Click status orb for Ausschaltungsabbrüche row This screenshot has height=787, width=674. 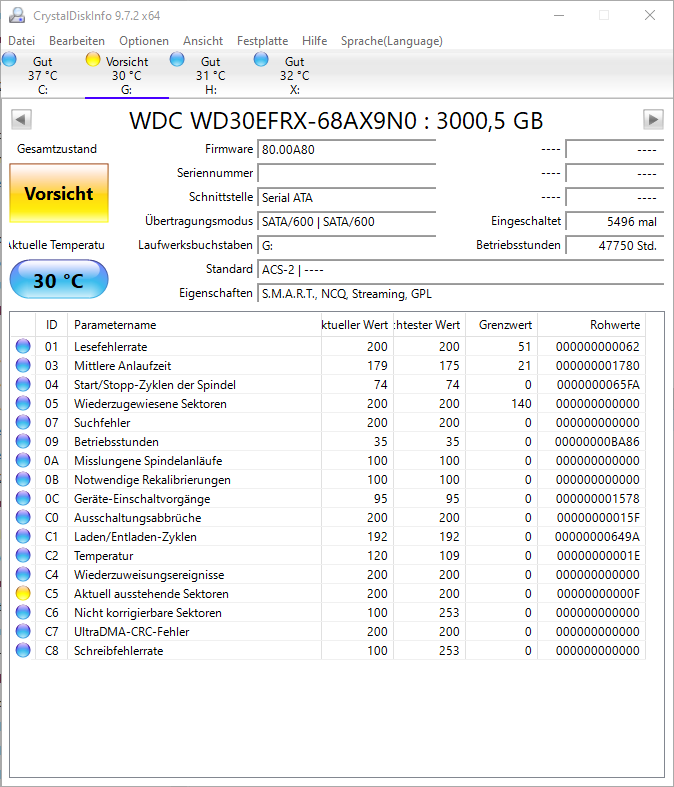23,517
